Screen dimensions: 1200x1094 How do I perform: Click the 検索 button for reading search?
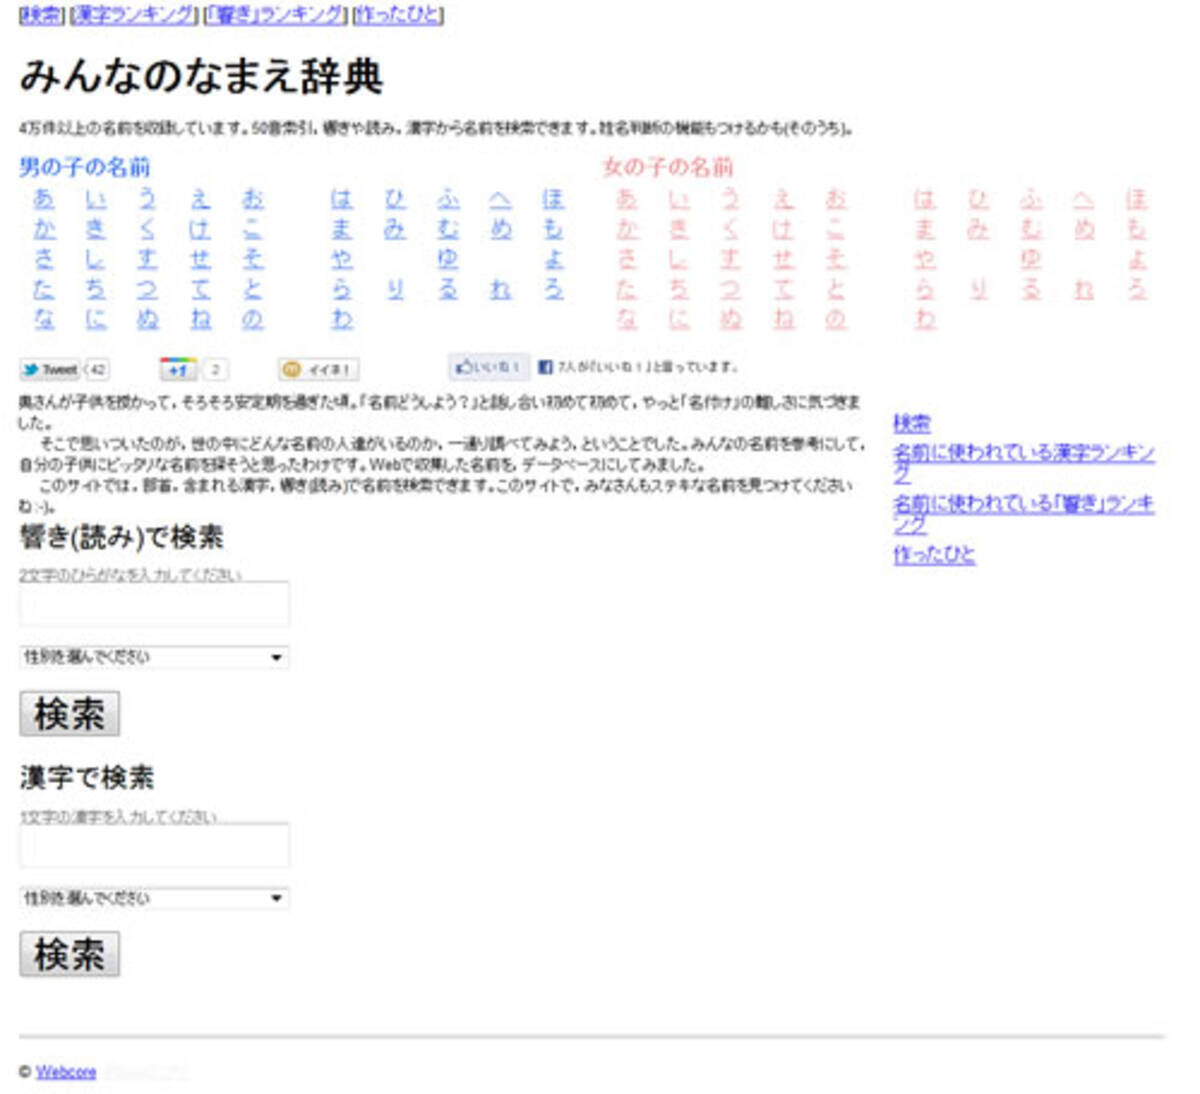point(70,713)
